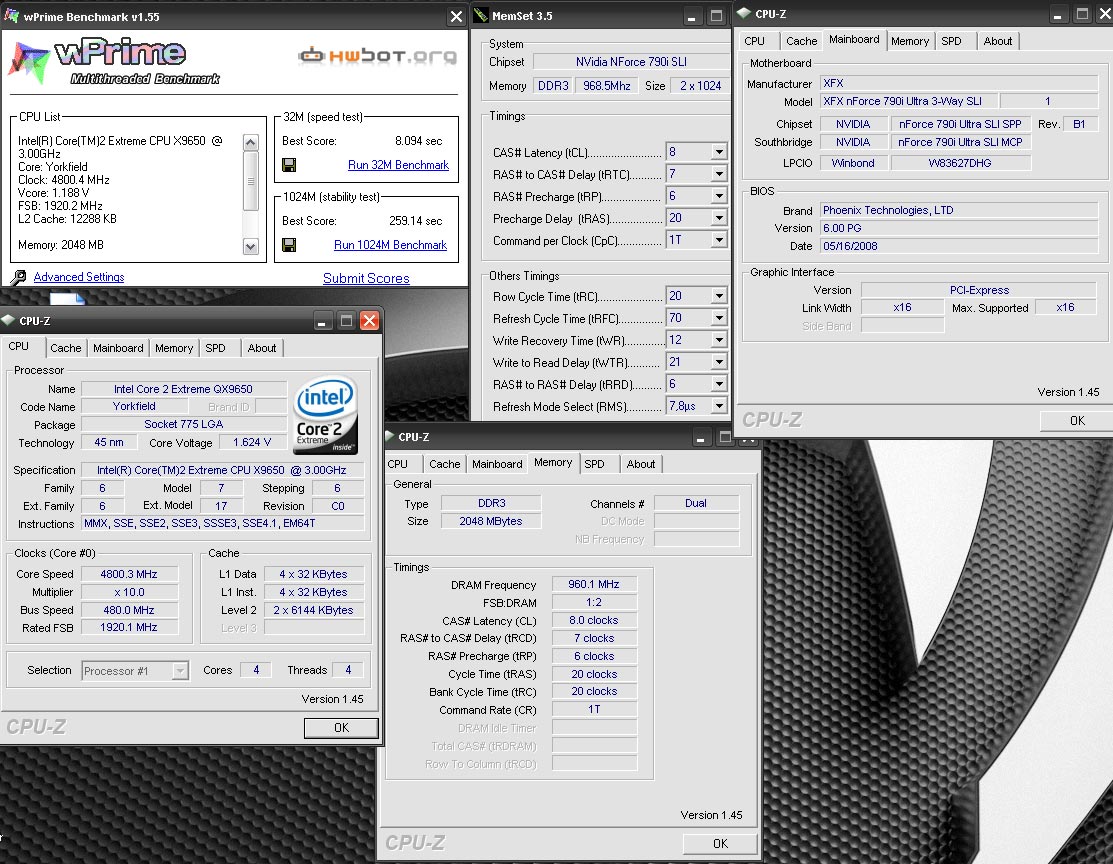Minimize the CPU-Z CPU window
This screenshot has width=1113, height=864.
pos(322,321)
